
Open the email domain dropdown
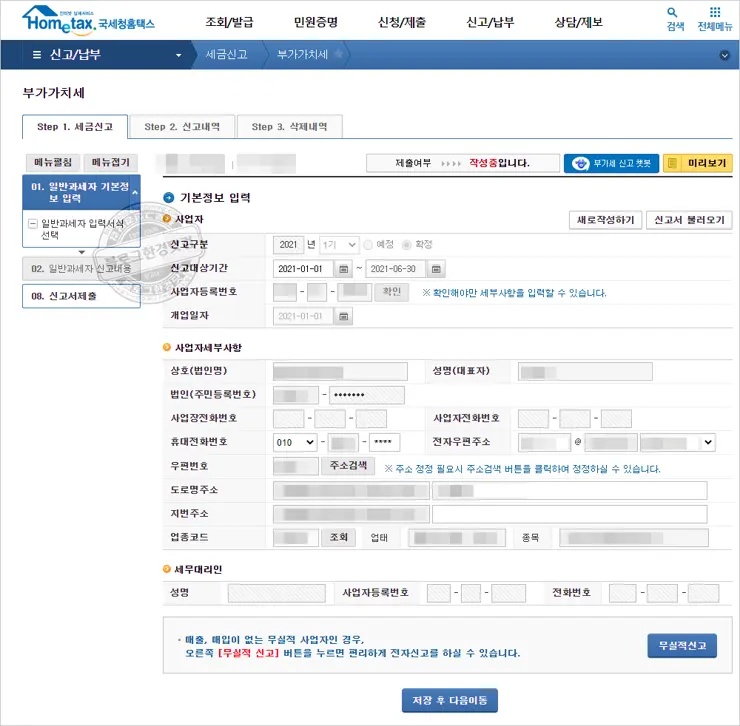pos(677,442)
